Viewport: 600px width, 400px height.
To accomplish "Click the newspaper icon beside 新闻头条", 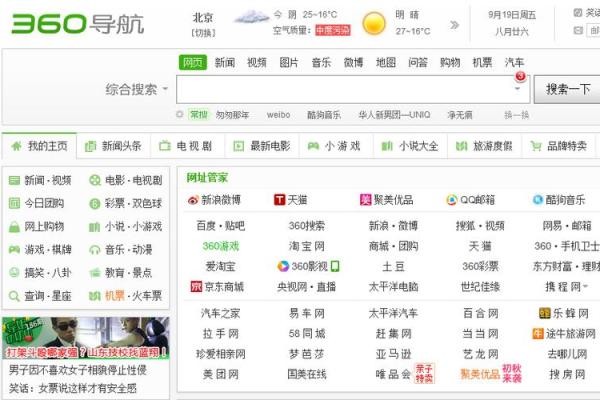I will click(90, 146).
